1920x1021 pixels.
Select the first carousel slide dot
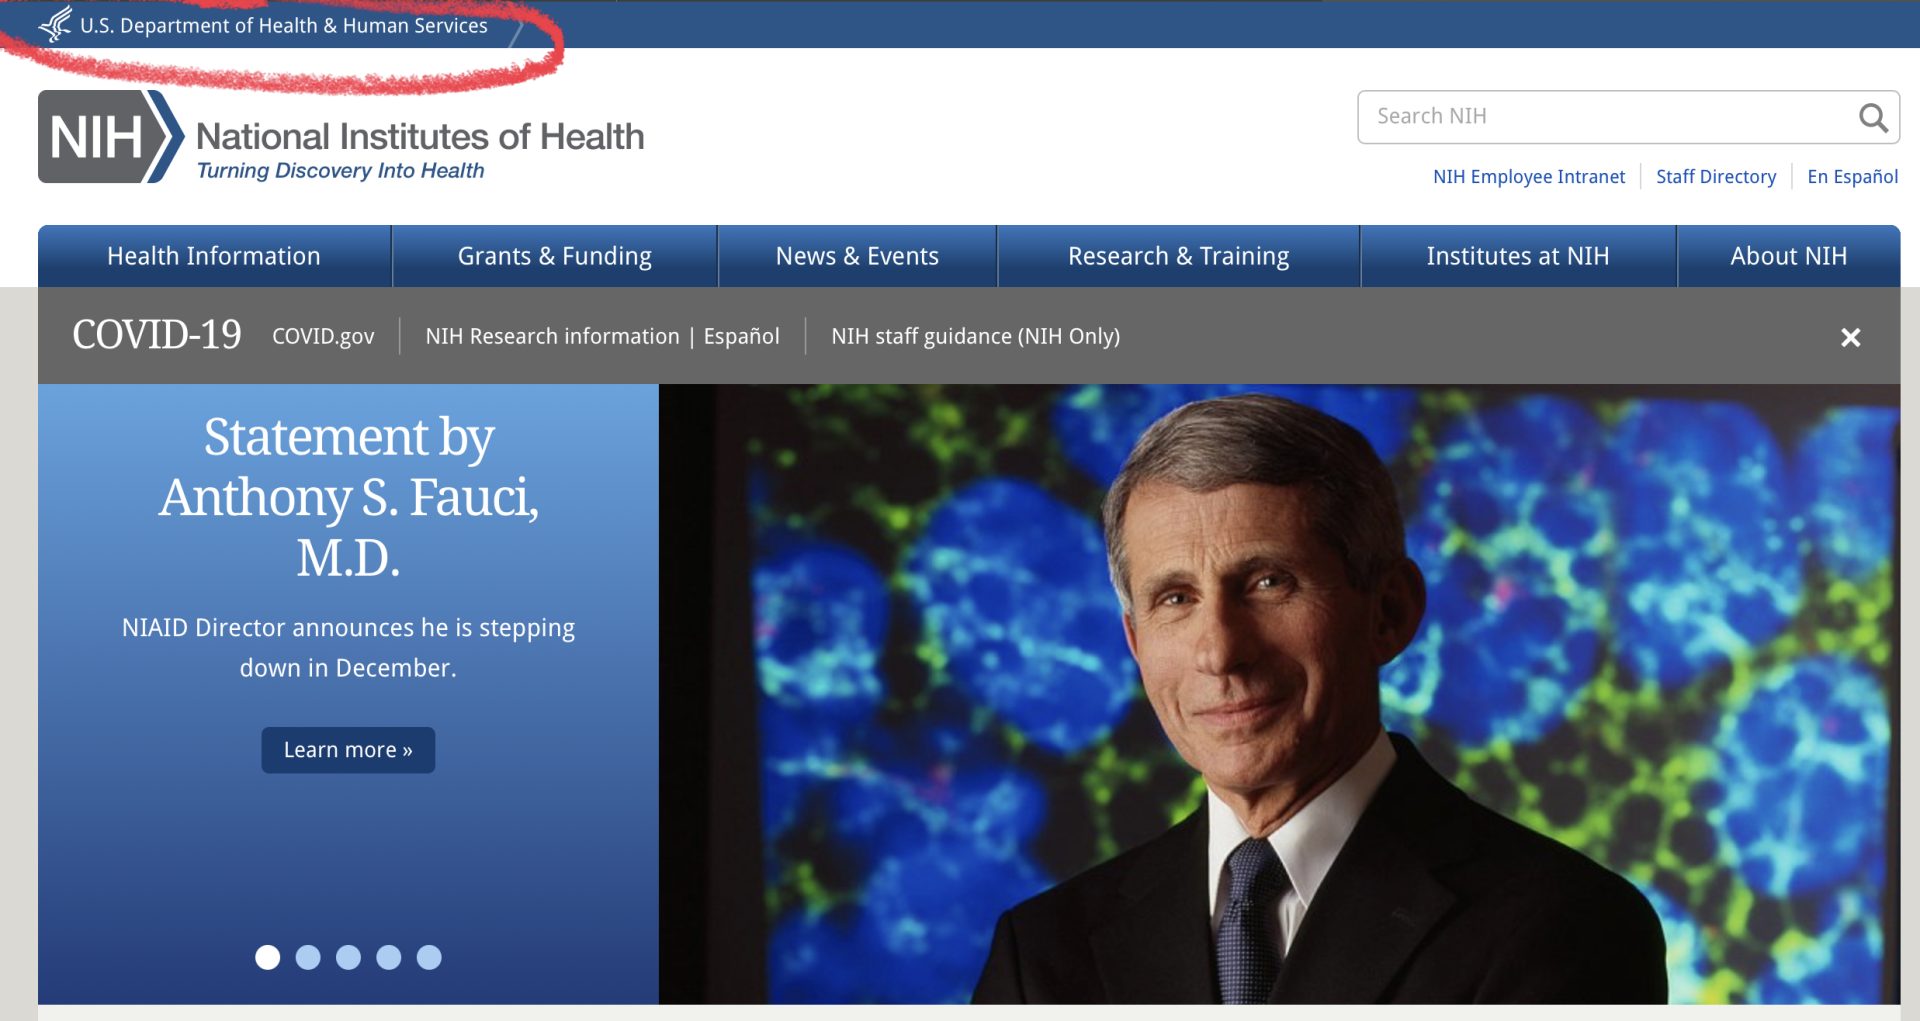coord(268,957)
